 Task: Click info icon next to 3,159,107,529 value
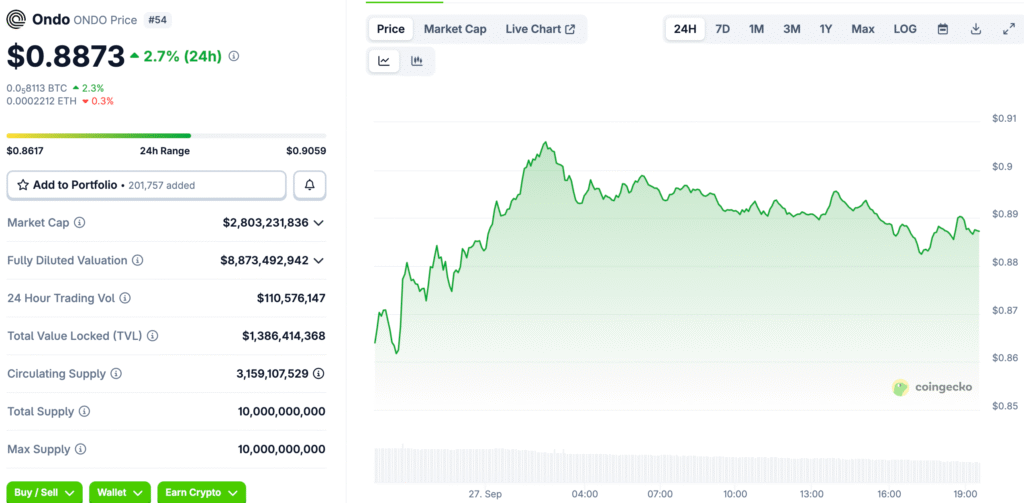coord(318,374)
